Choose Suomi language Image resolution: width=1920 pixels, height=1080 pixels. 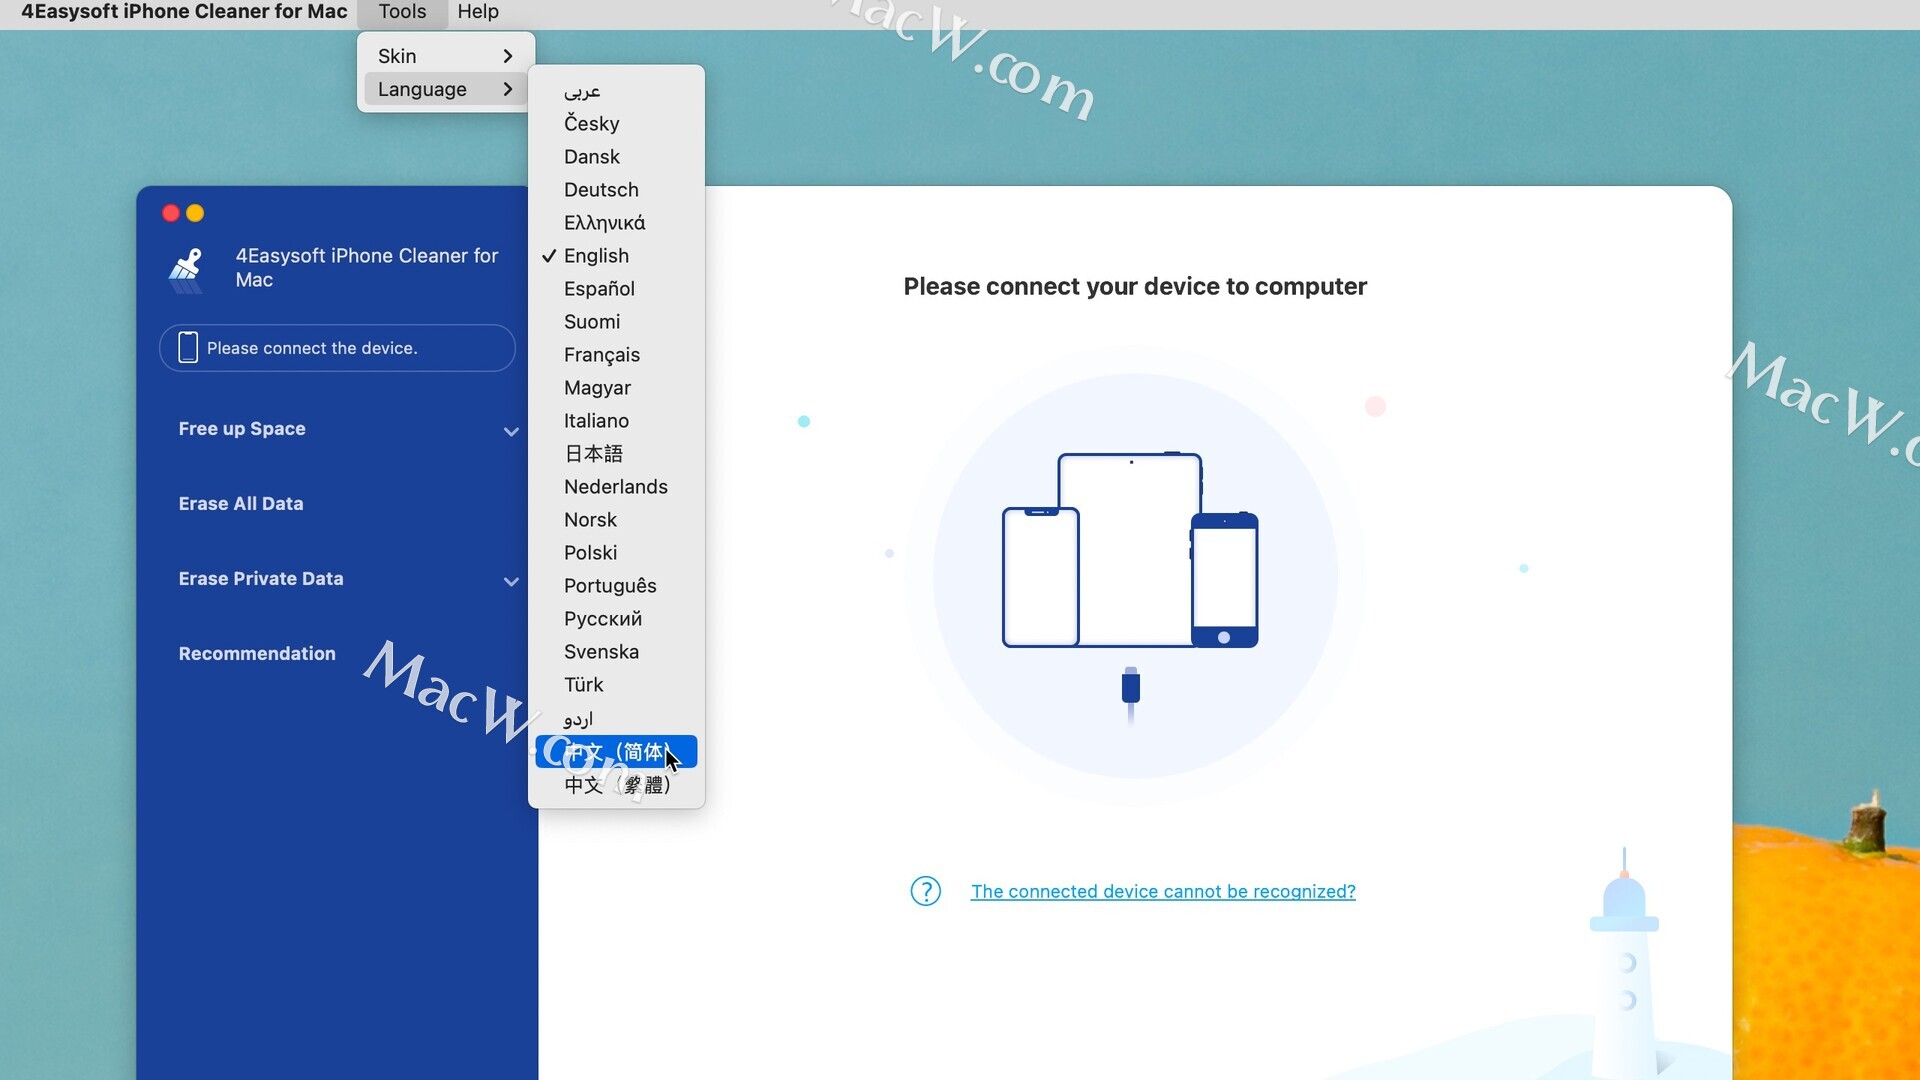pos(616,321)
